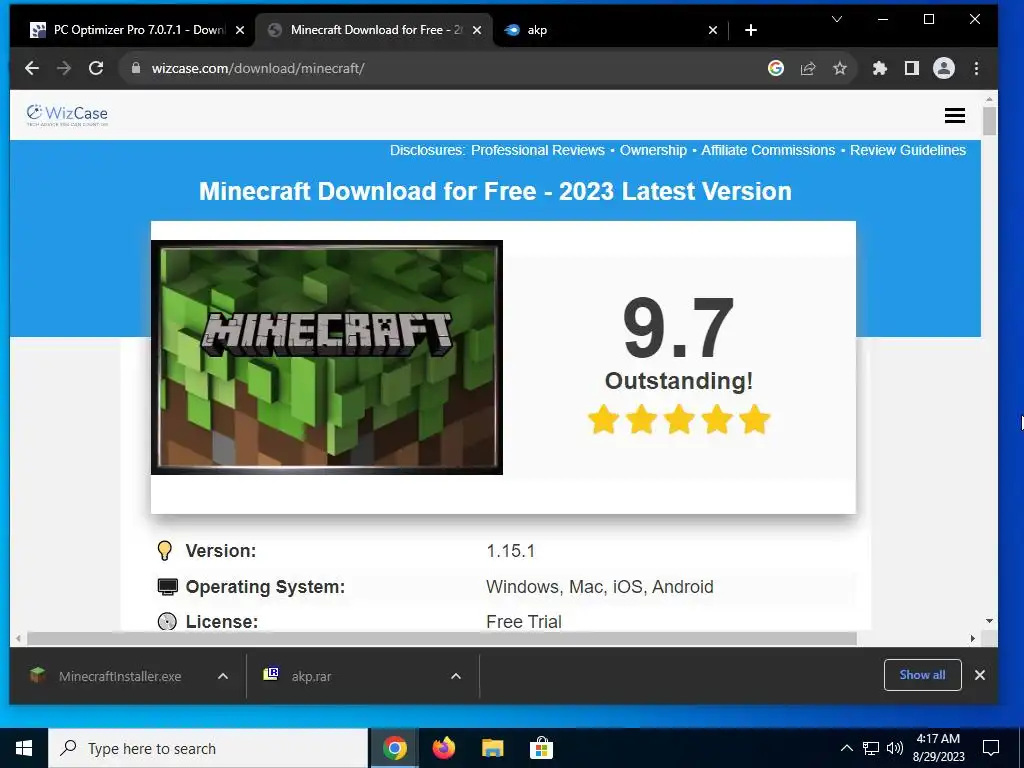Viewport: 1024px width, 768px height.
Task: Open Chrome from the taskbar
Action: click(394, 748)
